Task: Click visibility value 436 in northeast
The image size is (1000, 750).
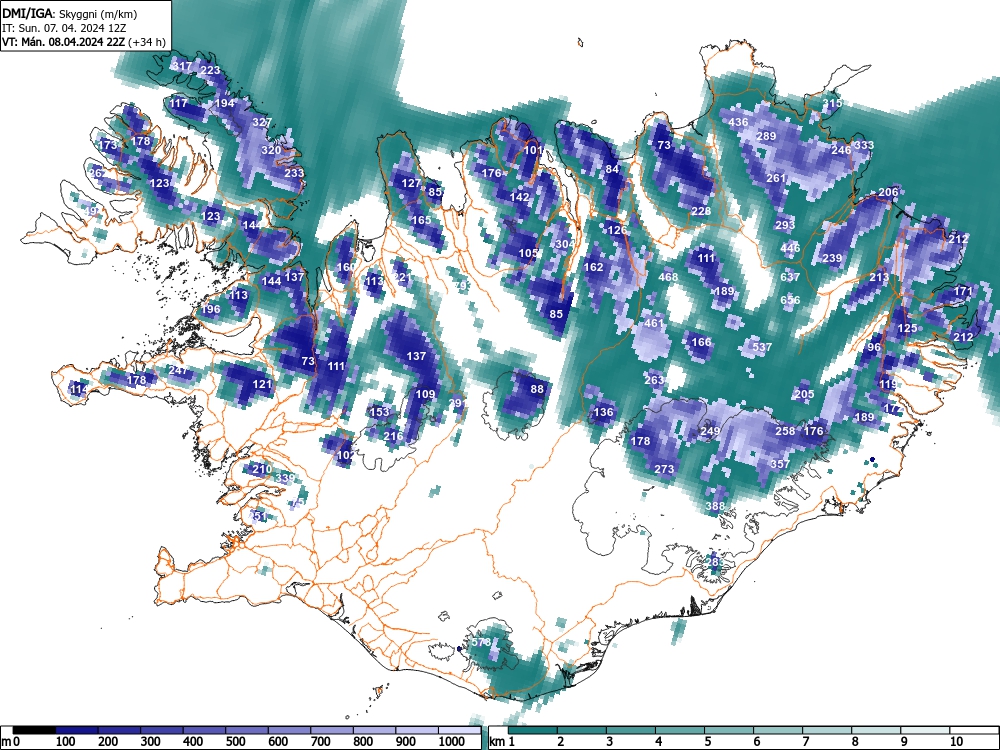Action: (738, 122)
